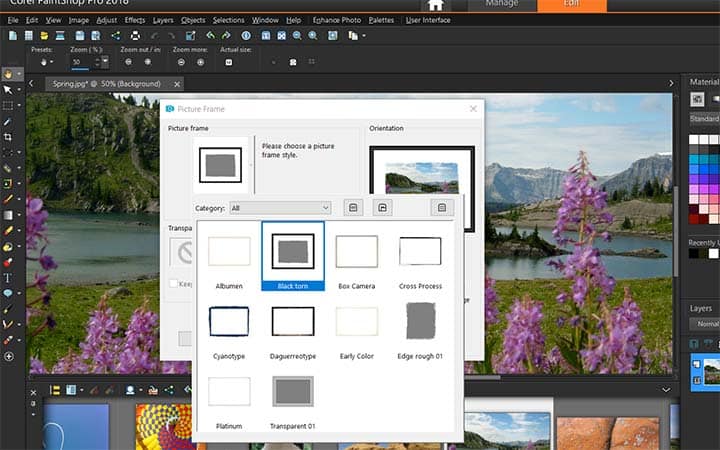
Task: Open the File menu
Action: (13, 20)
